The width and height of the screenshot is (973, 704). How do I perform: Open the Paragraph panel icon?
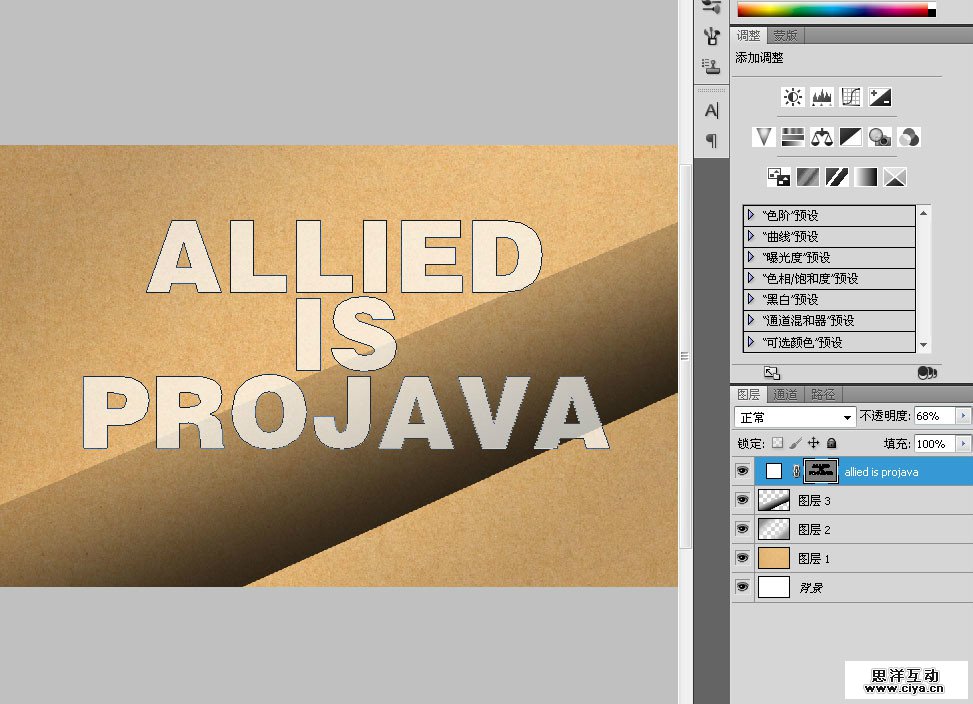point(711,140)
